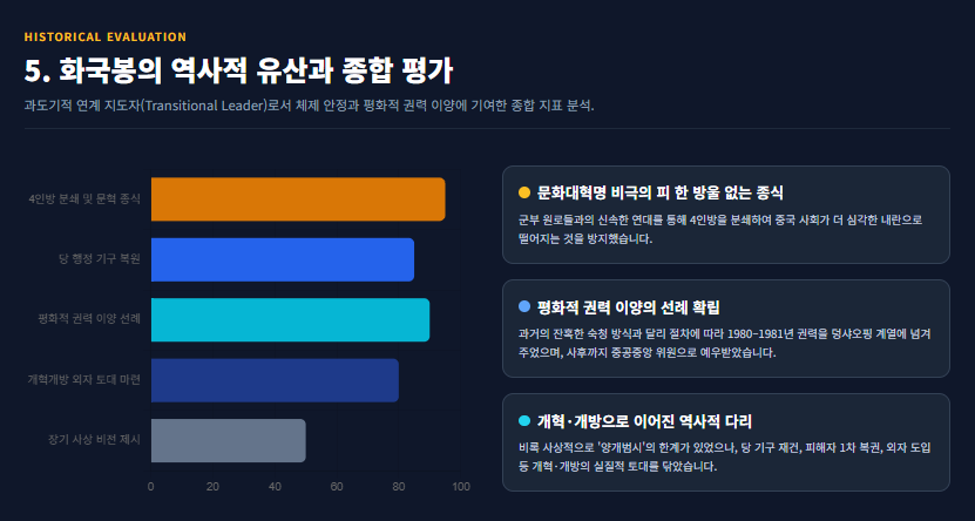The image size is (975, 521).
Task: Click the gray 장기 사상 비전 제시 bar
Action: (x=228, y=440)
